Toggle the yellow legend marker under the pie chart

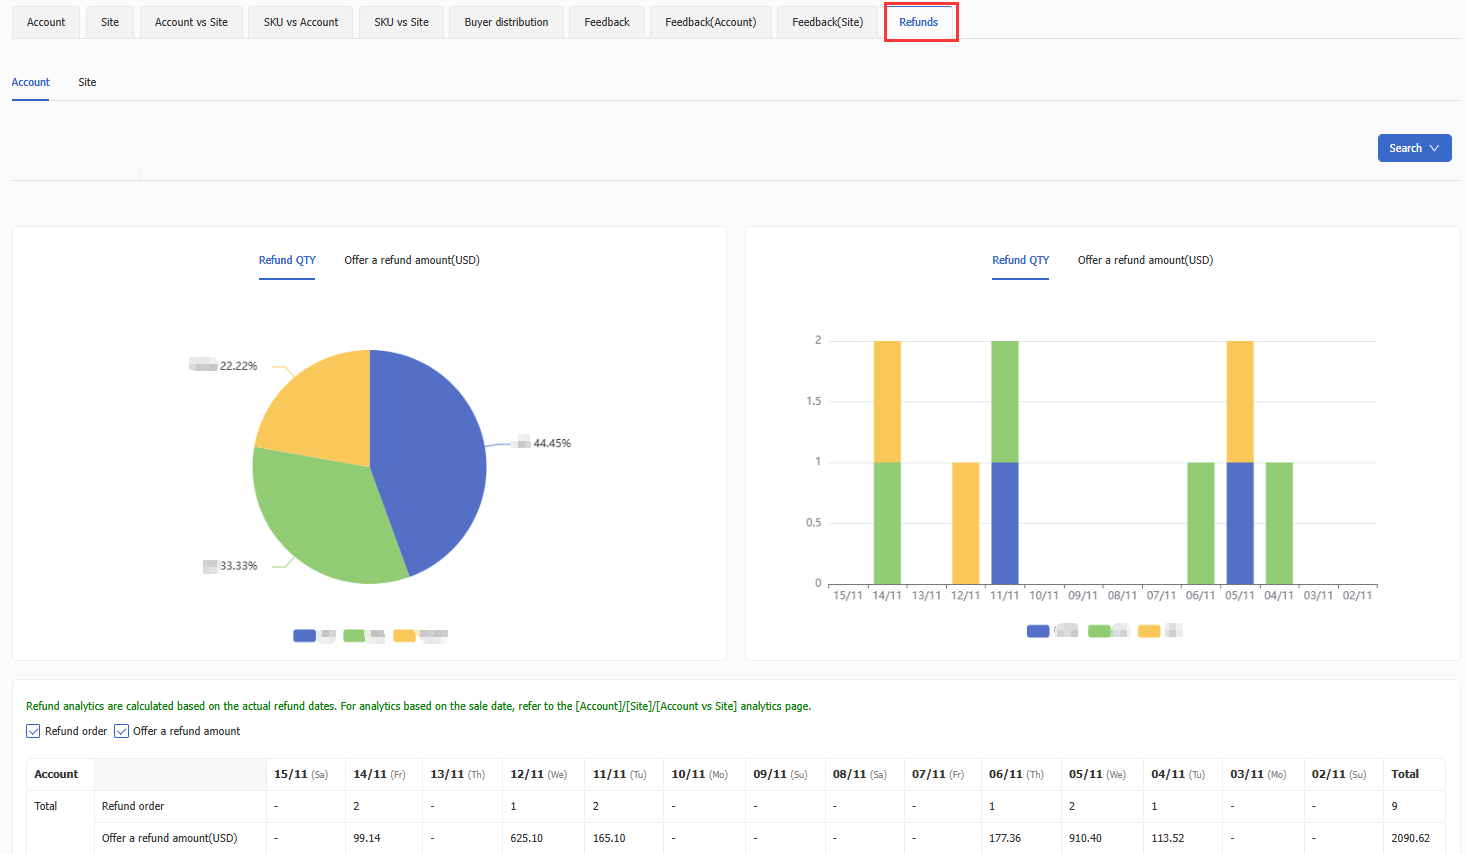point(404,636)
